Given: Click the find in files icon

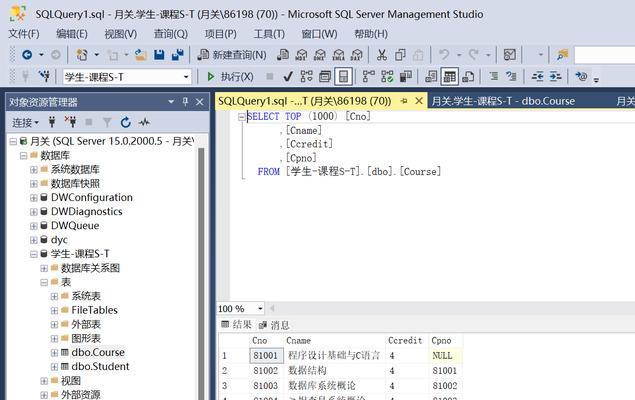Looking at the screenshot, I should point(562,55).
